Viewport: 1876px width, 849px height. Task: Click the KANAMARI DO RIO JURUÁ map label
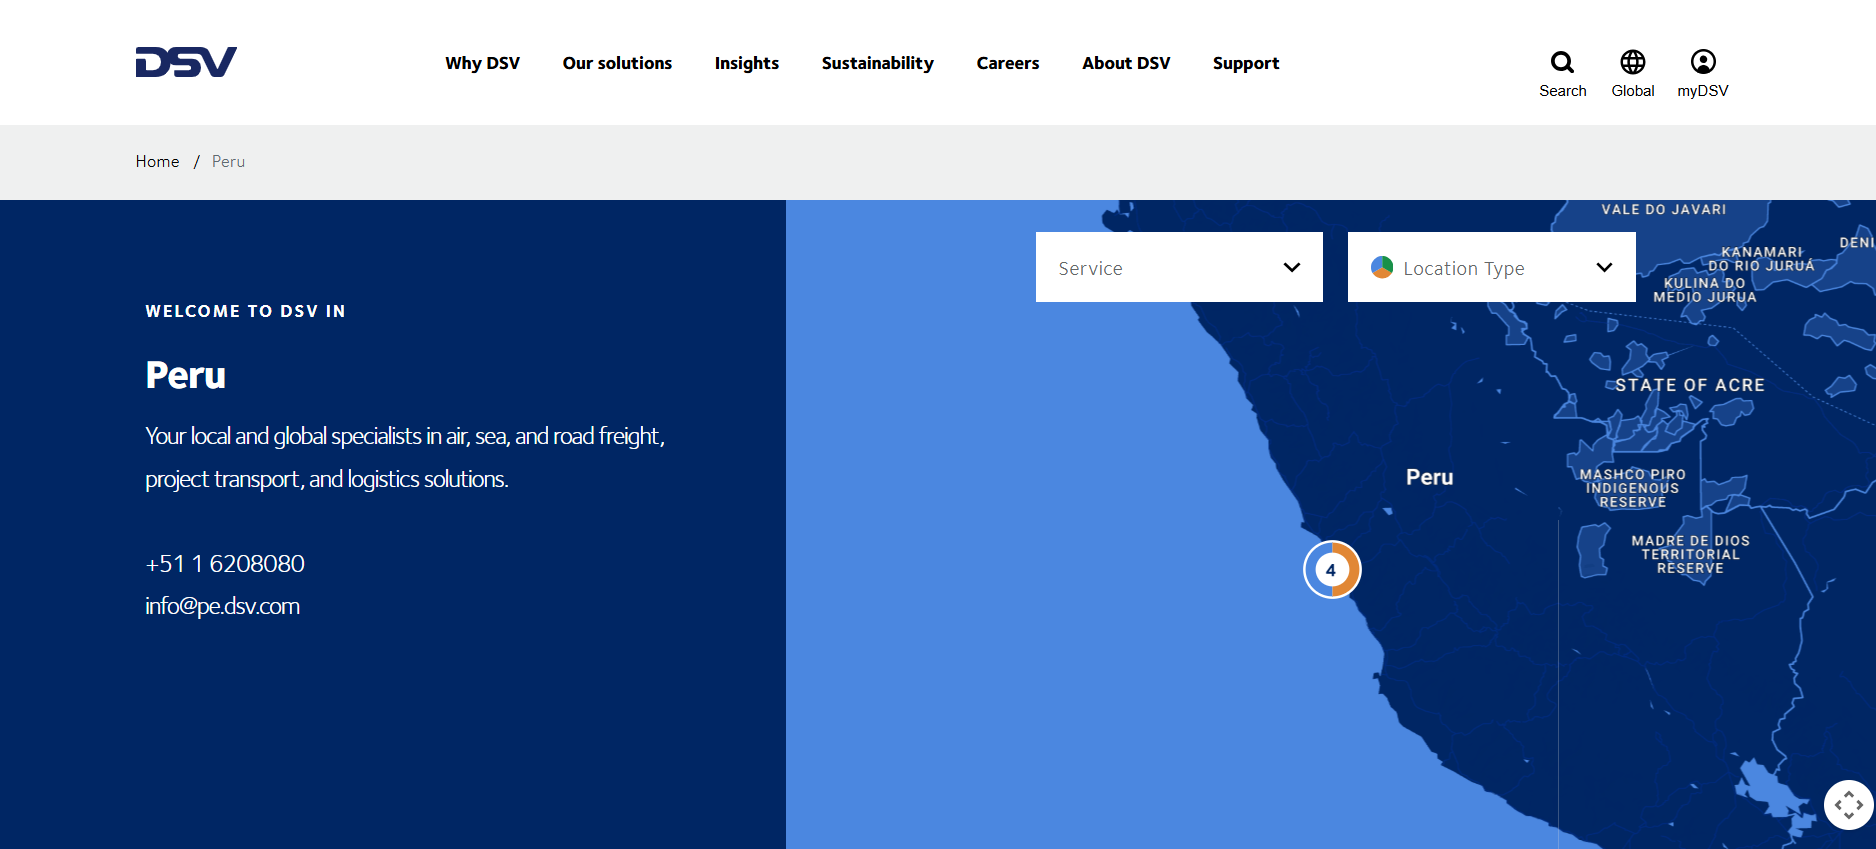(1761, 259)
